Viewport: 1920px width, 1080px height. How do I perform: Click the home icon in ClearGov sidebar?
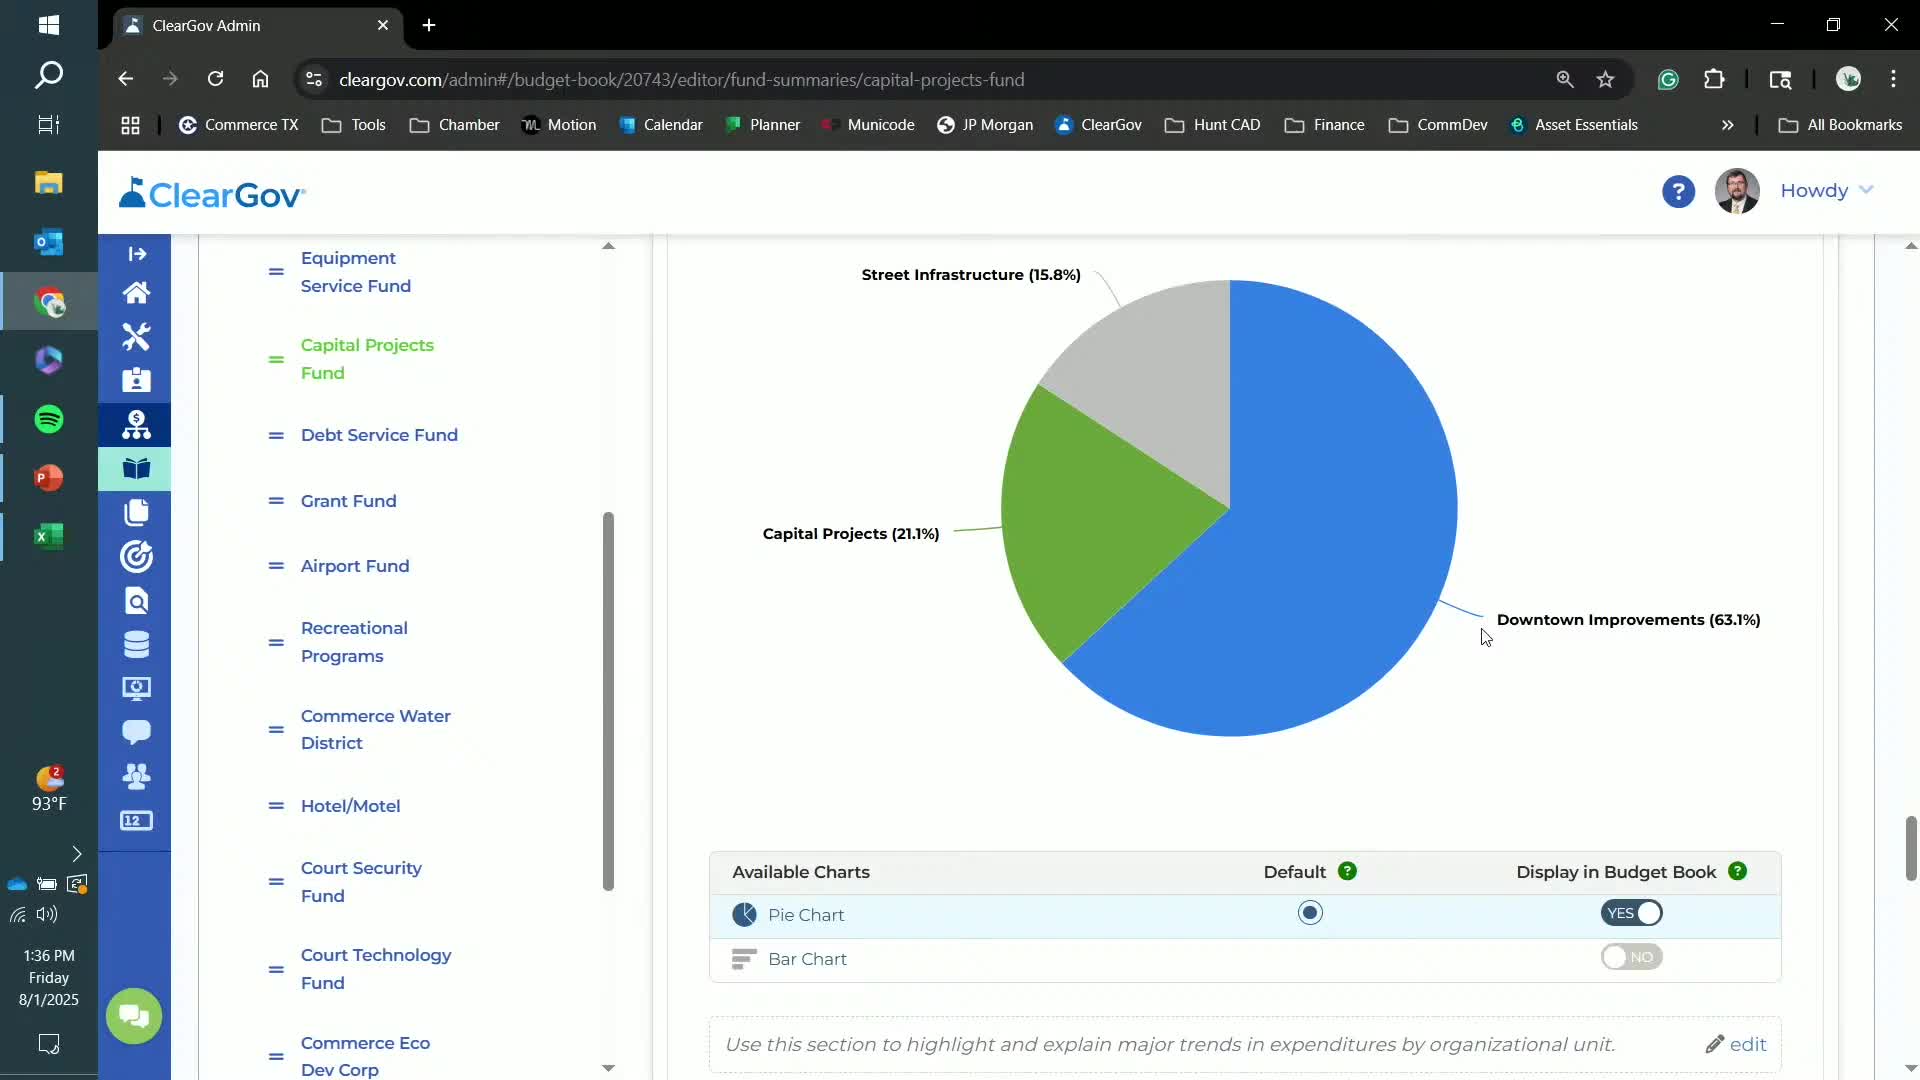(136, 293)
